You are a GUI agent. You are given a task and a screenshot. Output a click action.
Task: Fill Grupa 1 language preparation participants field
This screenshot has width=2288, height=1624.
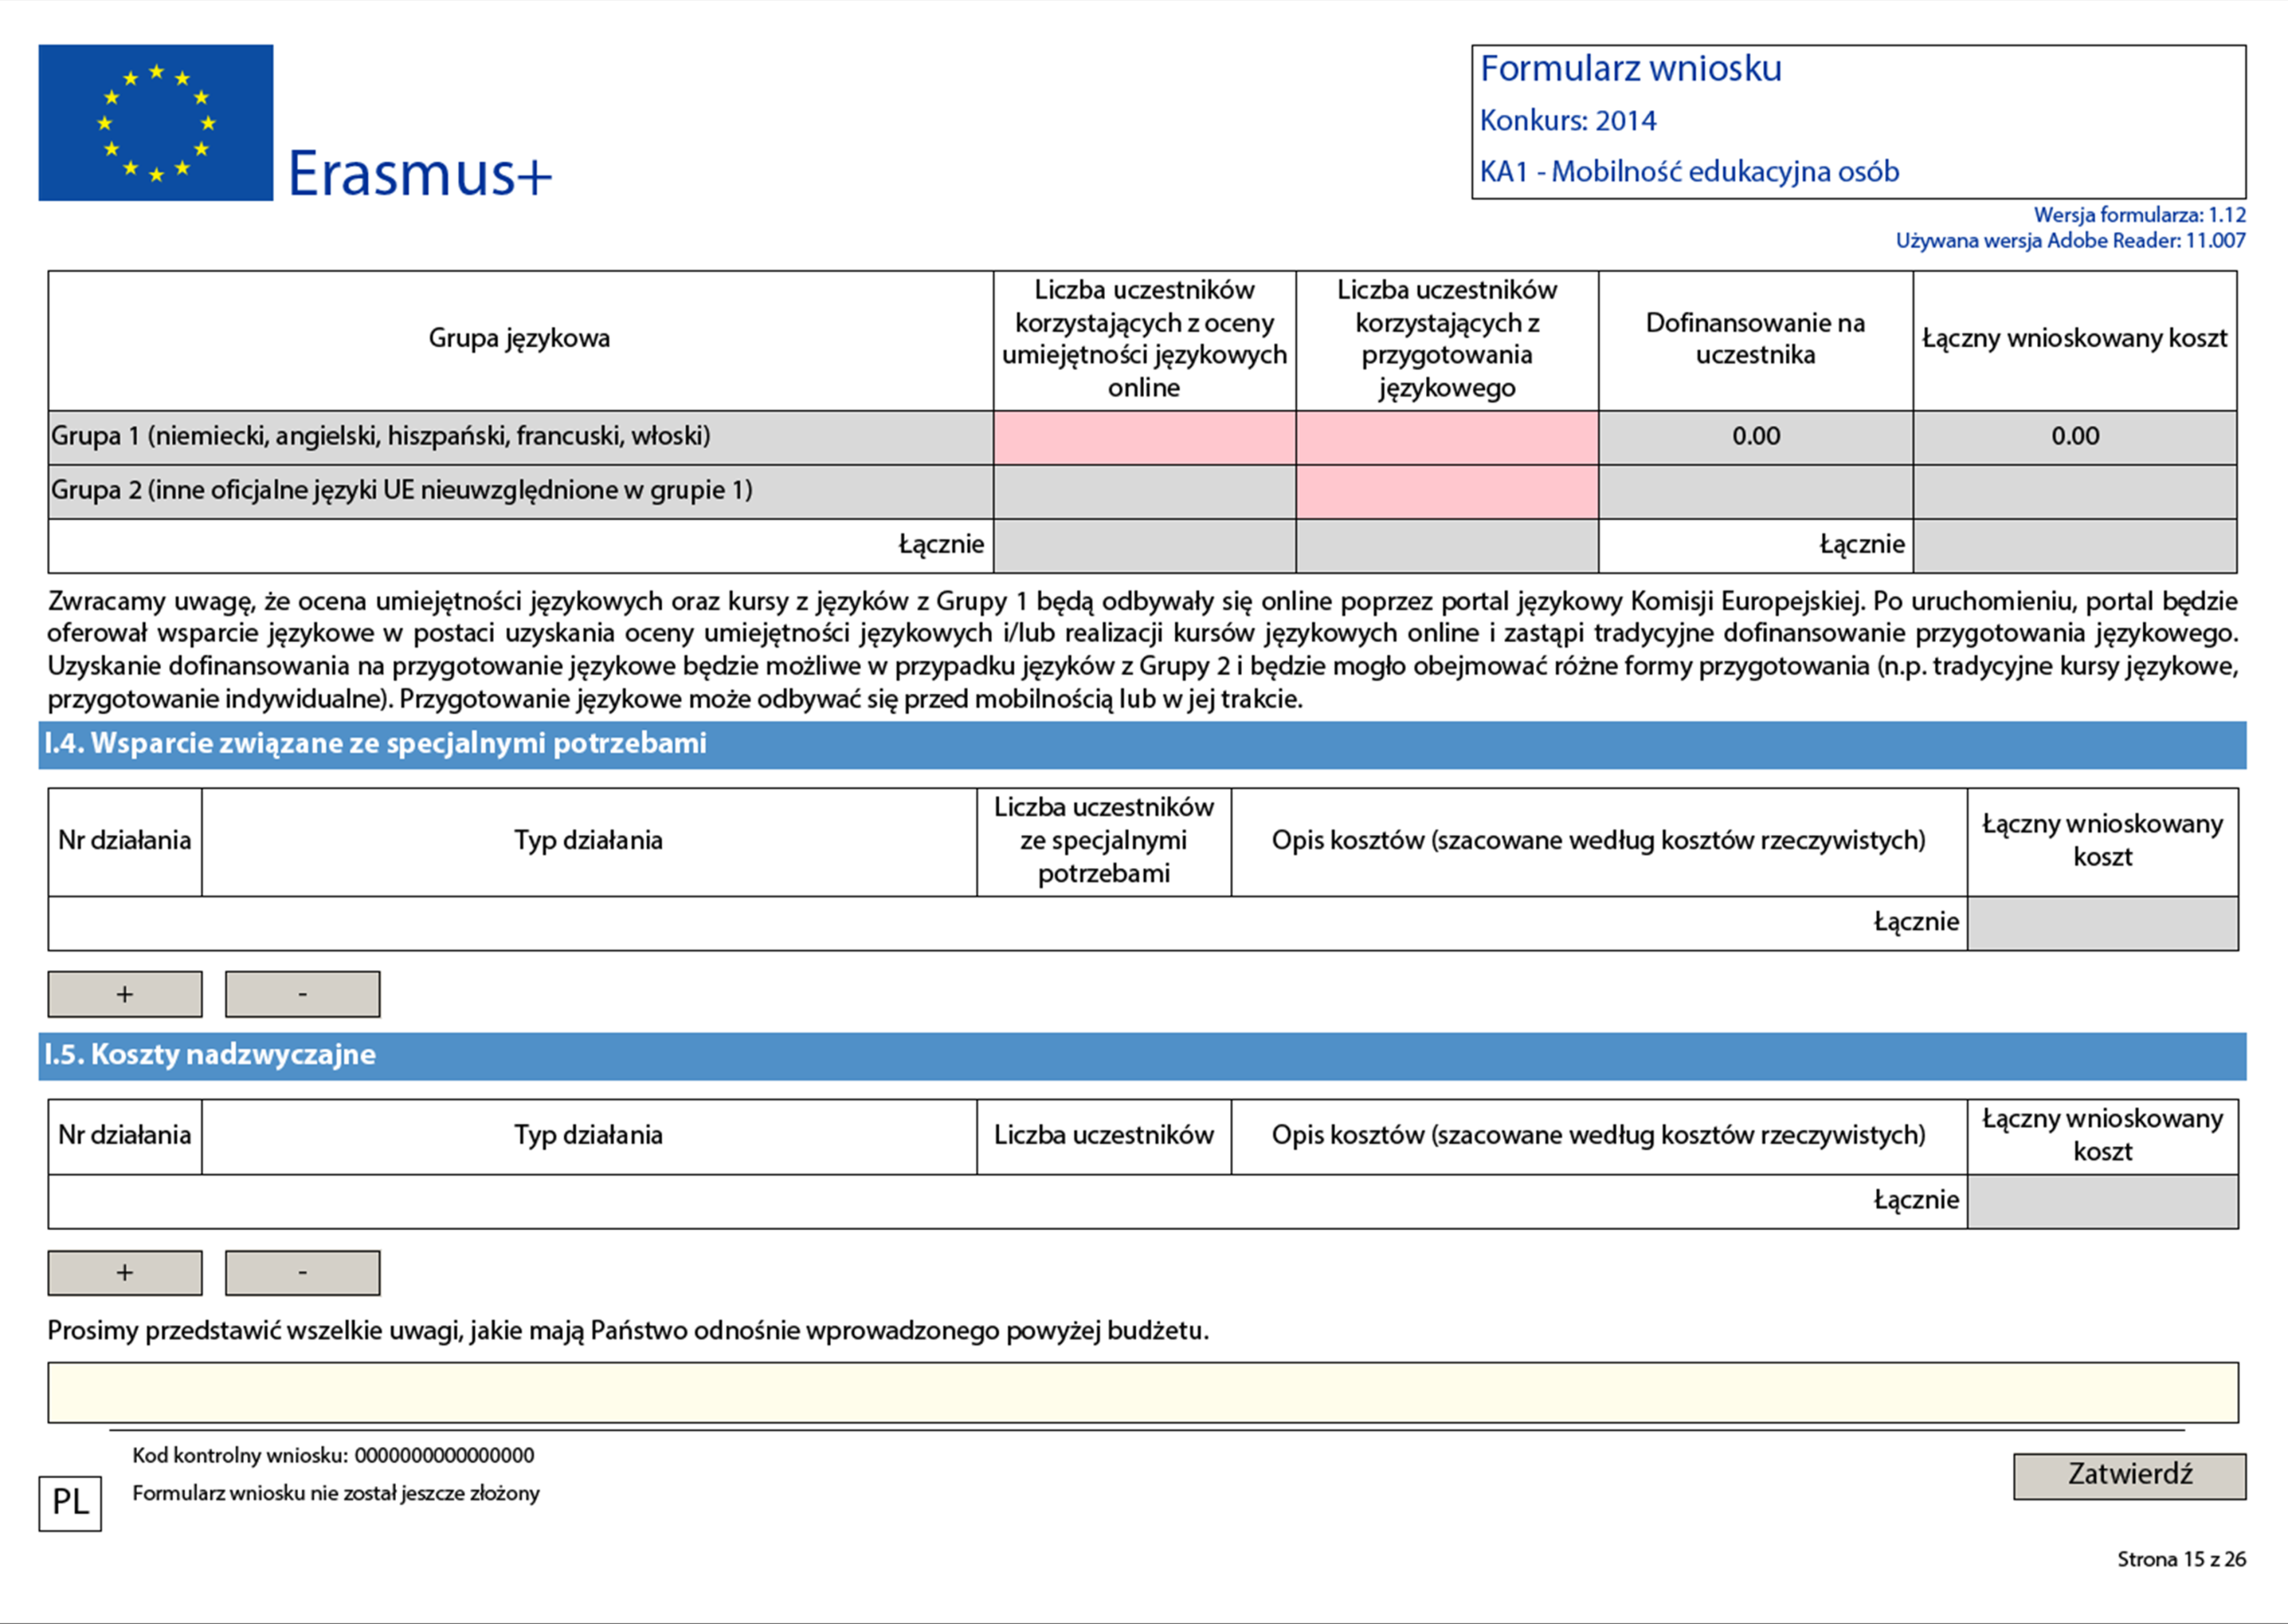1447,437
